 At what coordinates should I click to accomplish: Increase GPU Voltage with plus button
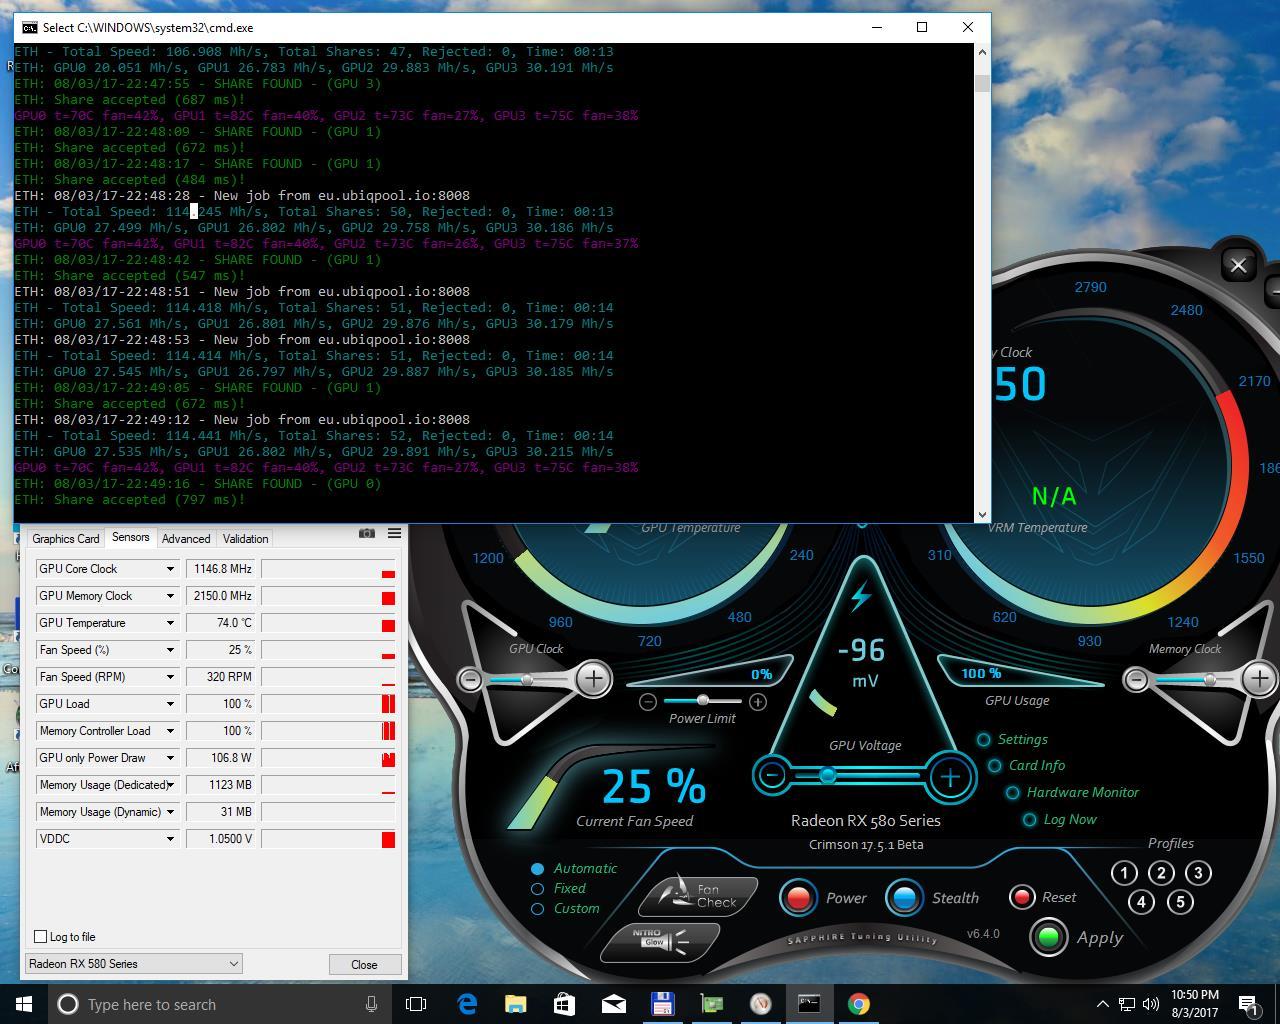click(x=949, y=776)
